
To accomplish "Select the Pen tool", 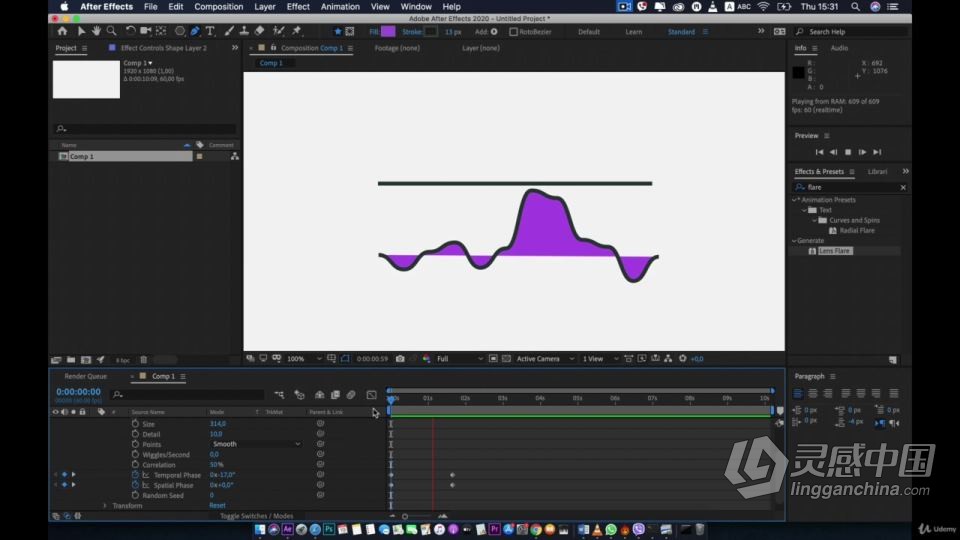I will click(x=195, y=31).
